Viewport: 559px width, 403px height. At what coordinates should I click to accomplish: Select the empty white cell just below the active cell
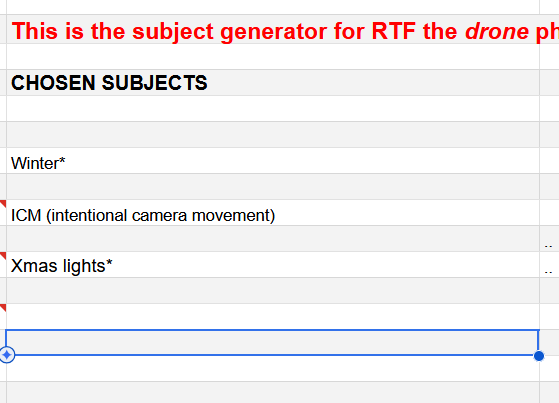[273, 369]
